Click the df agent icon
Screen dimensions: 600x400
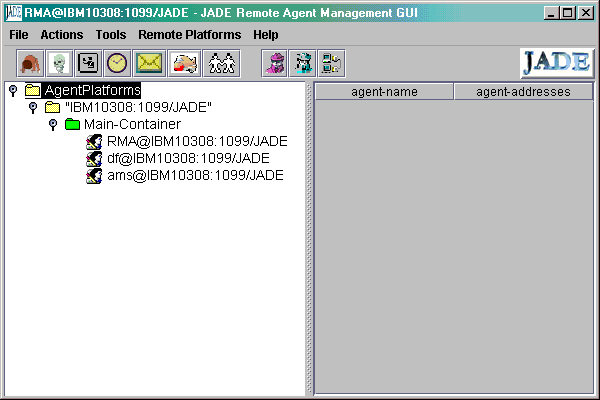point(94,158)
